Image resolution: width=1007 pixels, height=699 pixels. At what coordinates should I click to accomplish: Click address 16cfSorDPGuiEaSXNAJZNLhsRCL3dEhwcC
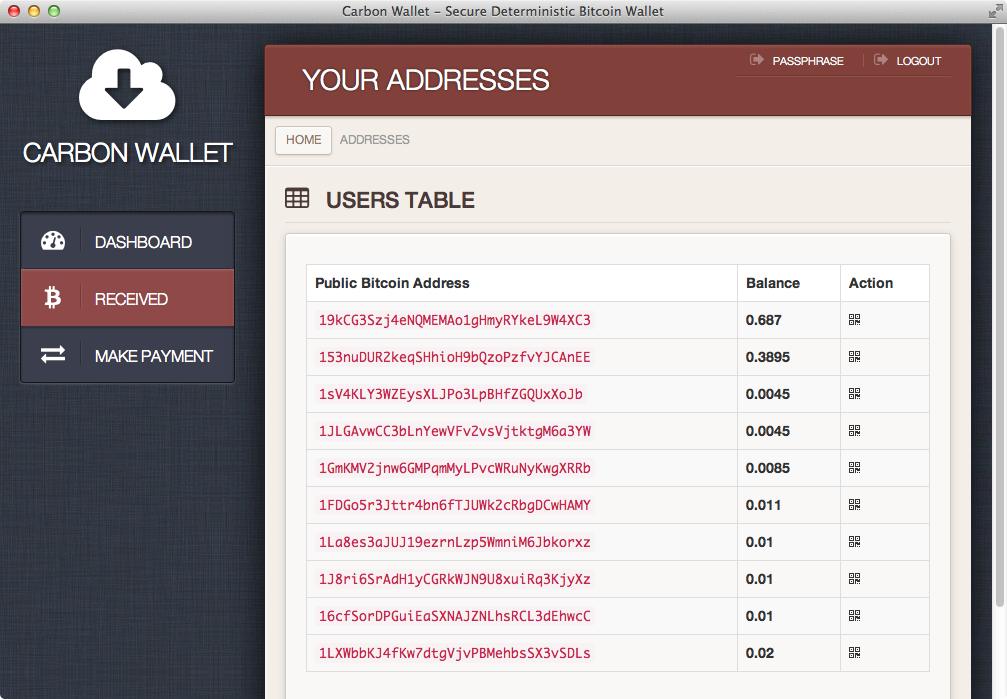(455, 616)
